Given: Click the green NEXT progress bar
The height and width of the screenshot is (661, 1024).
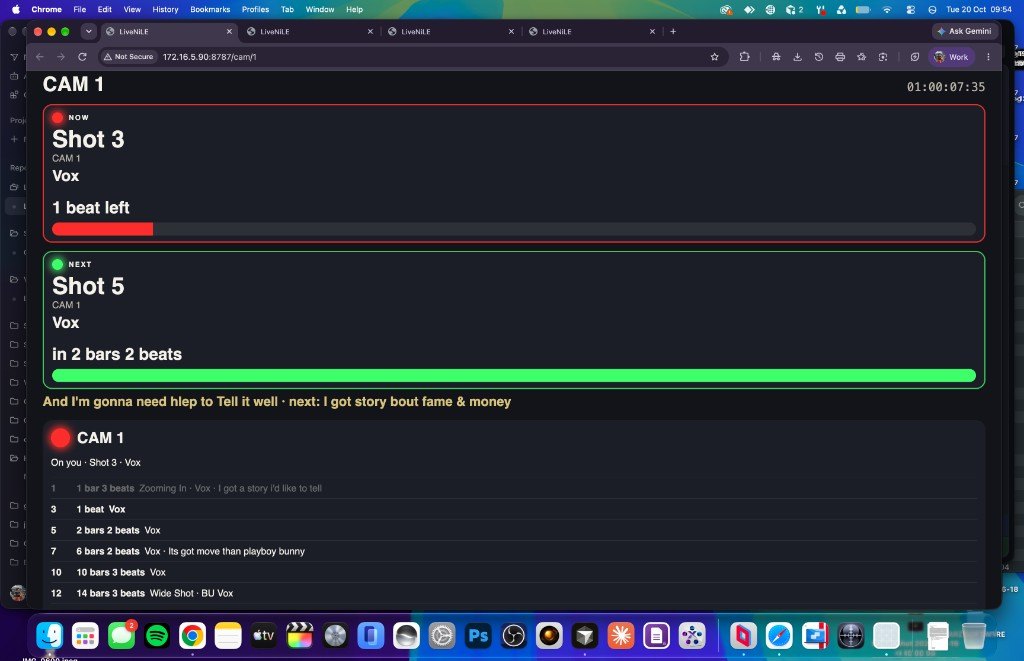Looking at the screenshot, I should tap(514, 376).
